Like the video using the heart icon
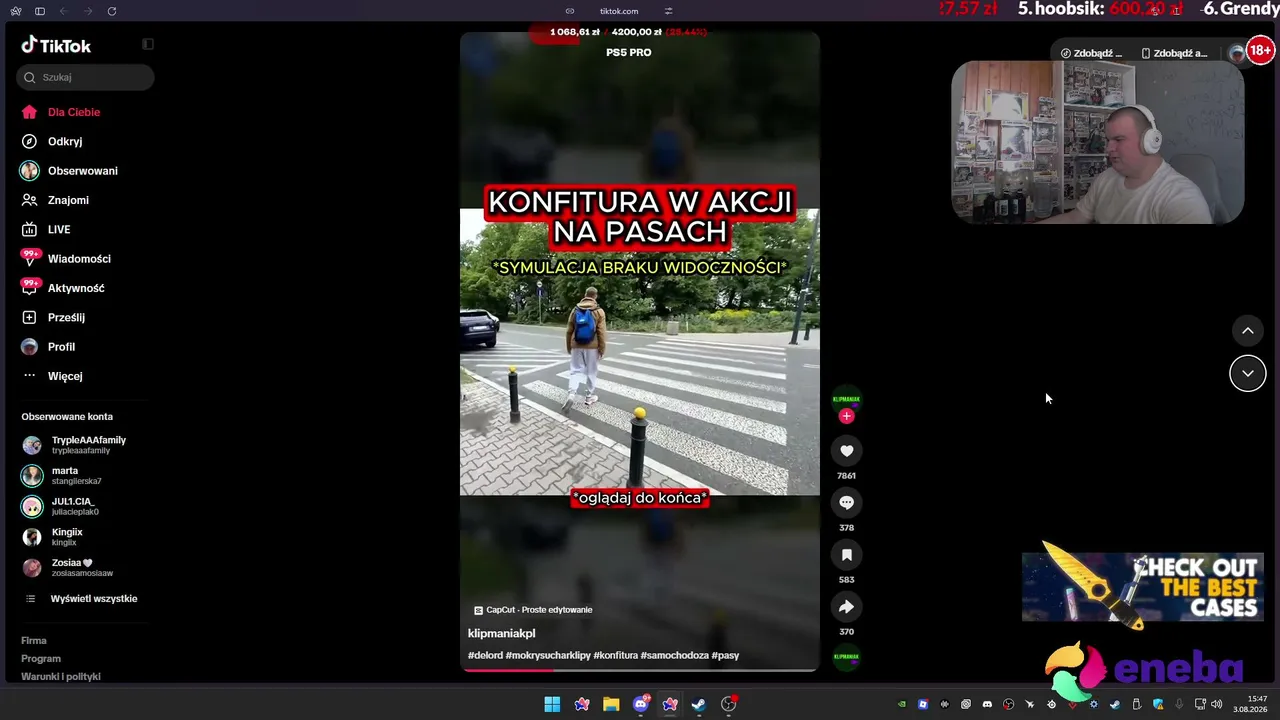This screenshot has width=1280, height=720. point(846,451)
